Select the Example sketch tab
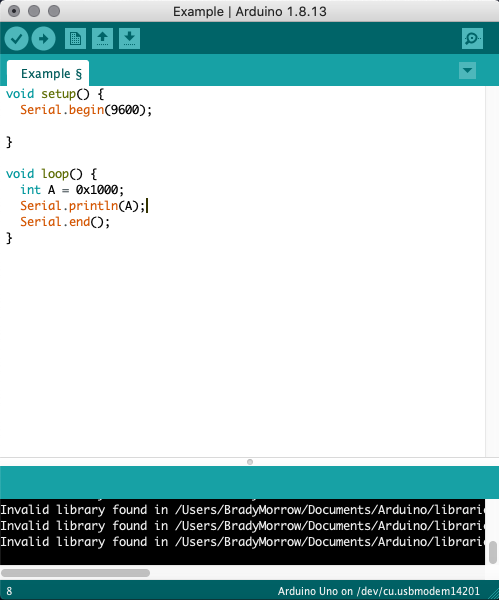The height and width of the screenshot is (600, 499). pos(48,73)
